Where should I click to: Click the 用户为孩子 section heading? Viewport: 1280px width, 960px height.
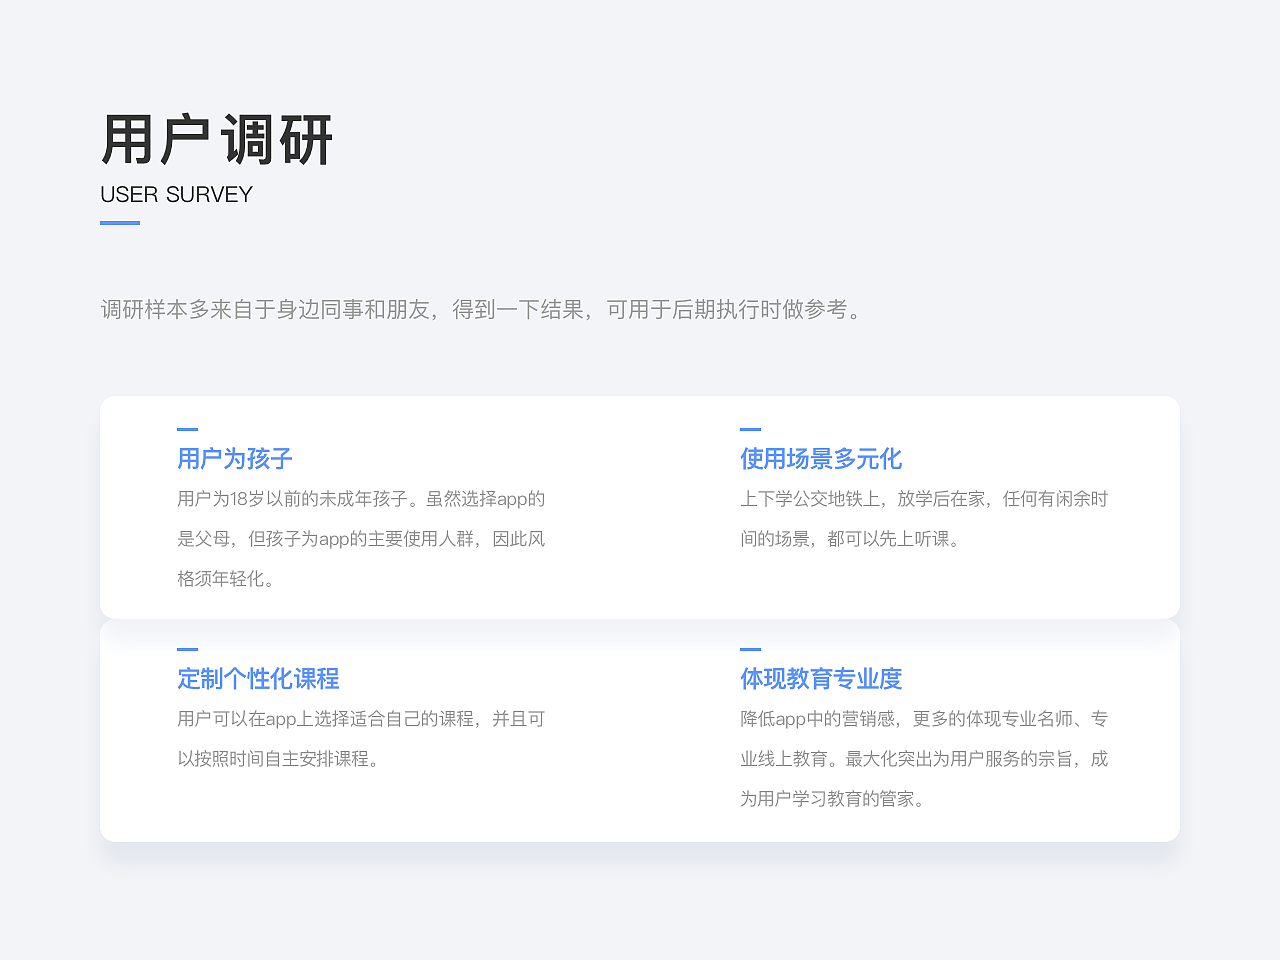235,459
